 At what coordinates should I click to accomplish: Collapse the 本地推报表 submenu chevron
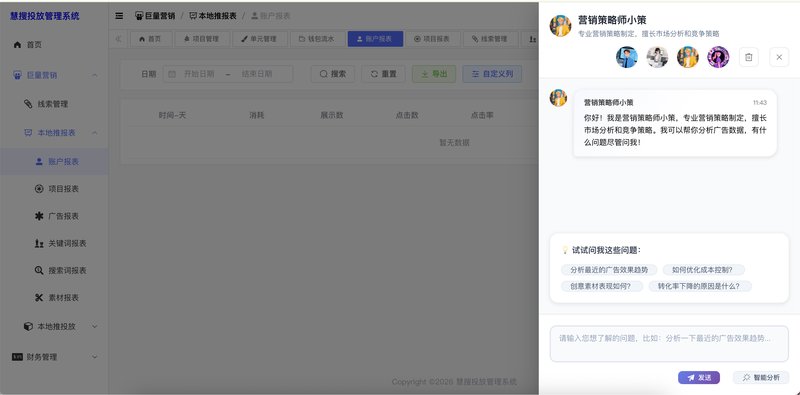[95, 133]
